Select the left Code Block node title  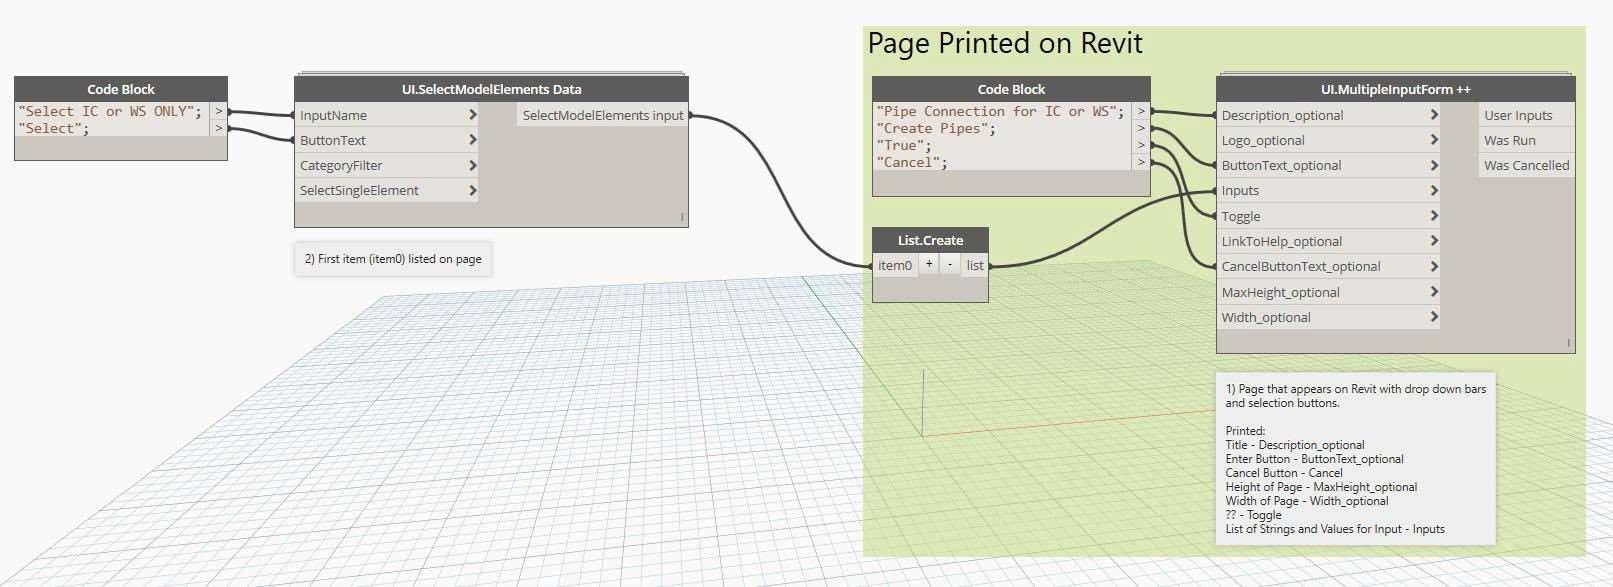(121, 89)
